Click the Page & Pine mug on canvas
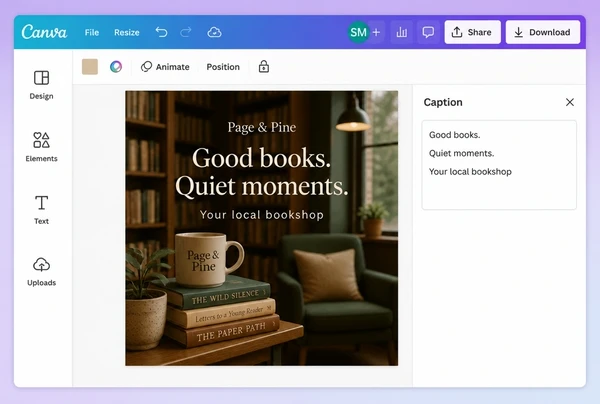Screen dimensions: 600x404 [x=209, y=259]
